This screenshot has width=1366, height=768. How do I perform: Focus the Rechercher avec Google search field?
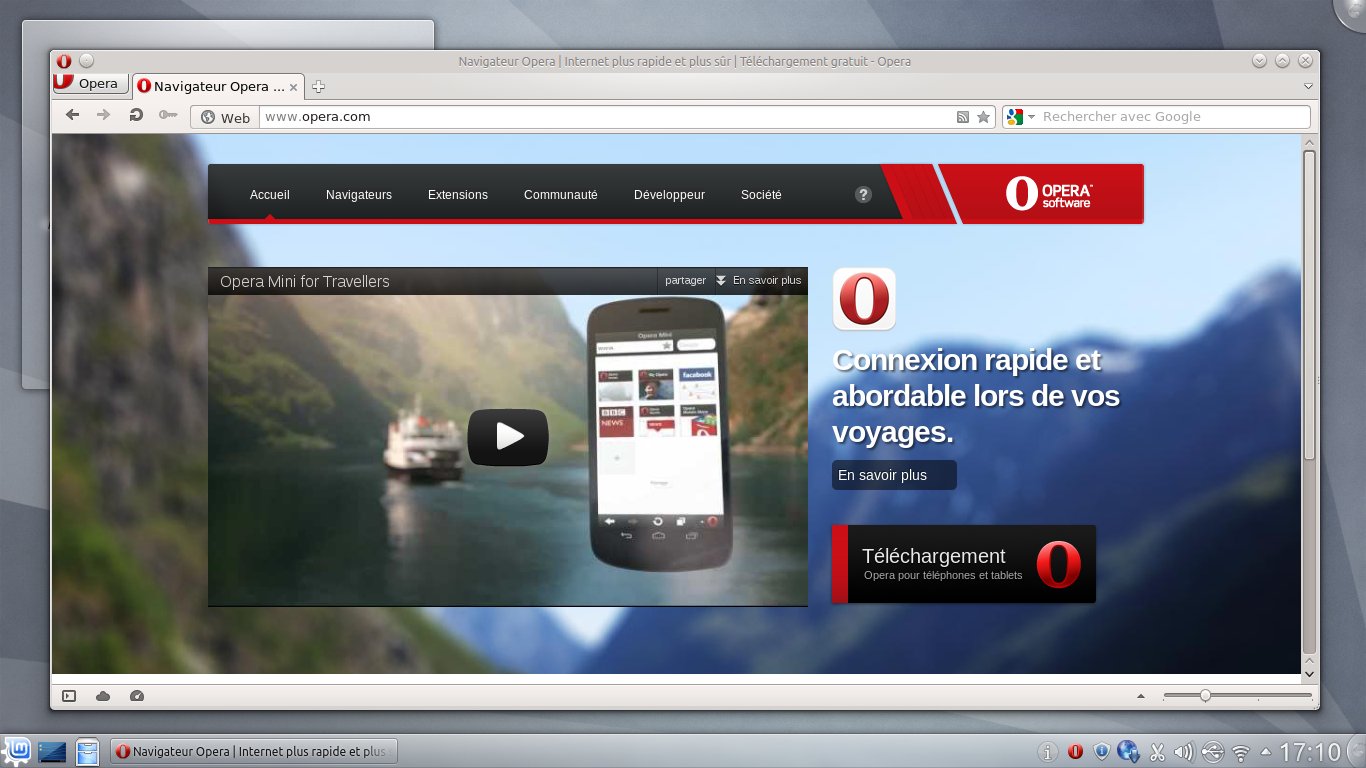pyautogui.click(x=1174, y=117)
